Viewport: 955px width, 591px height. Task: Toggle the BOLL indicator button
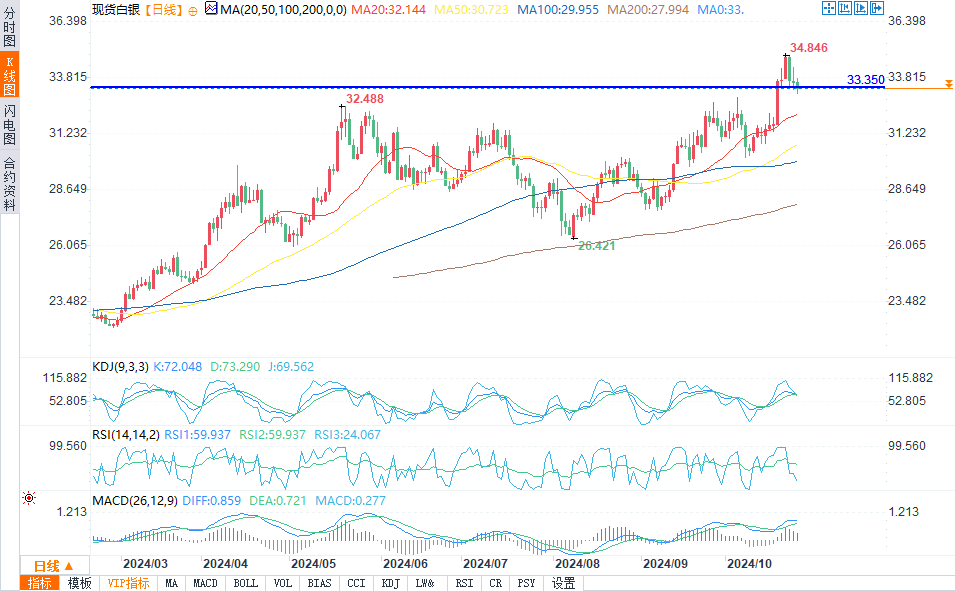[x=245, y=583]
